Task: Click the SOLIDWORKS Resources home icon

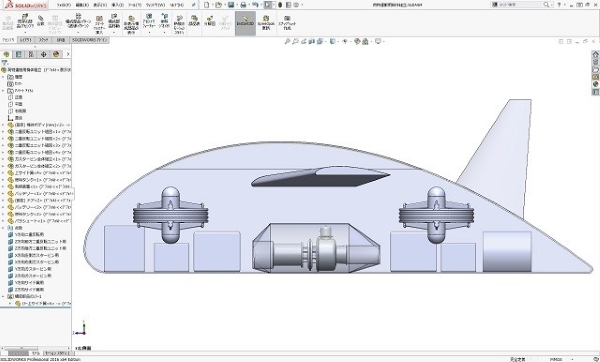Action: click(x=595, y=54)
